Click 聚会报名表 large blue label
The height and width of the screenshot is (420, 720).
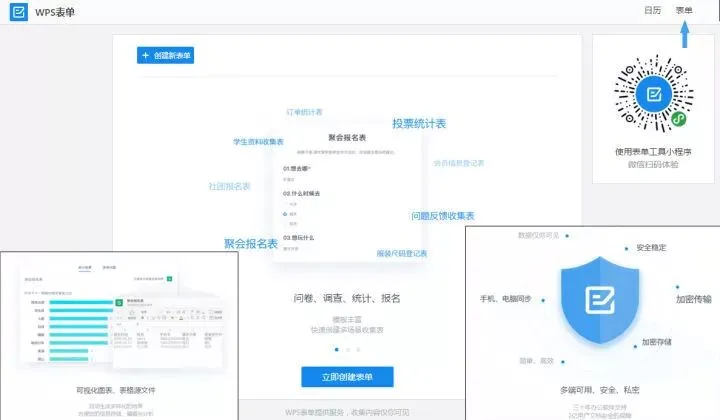251,244
